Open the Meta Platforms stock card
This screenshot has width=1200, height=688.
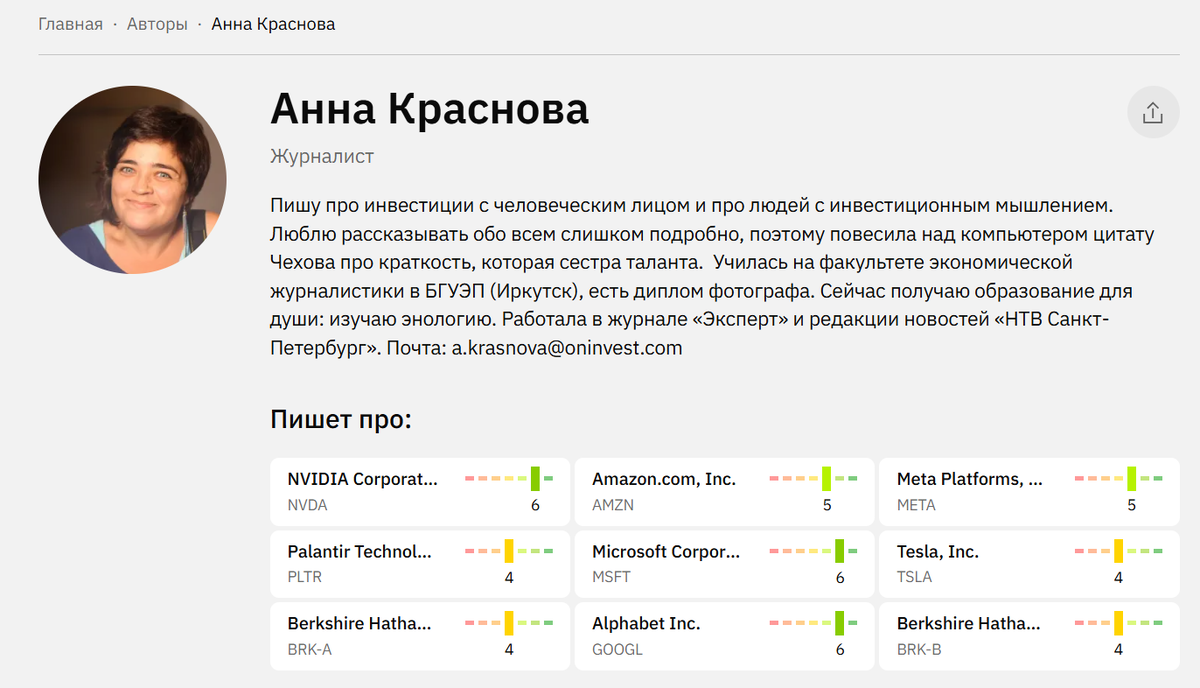pyautogui.click(x=1029, y=491)
